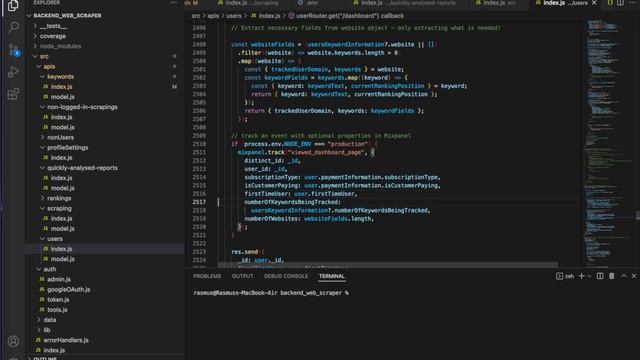
Task: Click the terminal prompt line
Action: pyautogui.click(x=271, y=293)
